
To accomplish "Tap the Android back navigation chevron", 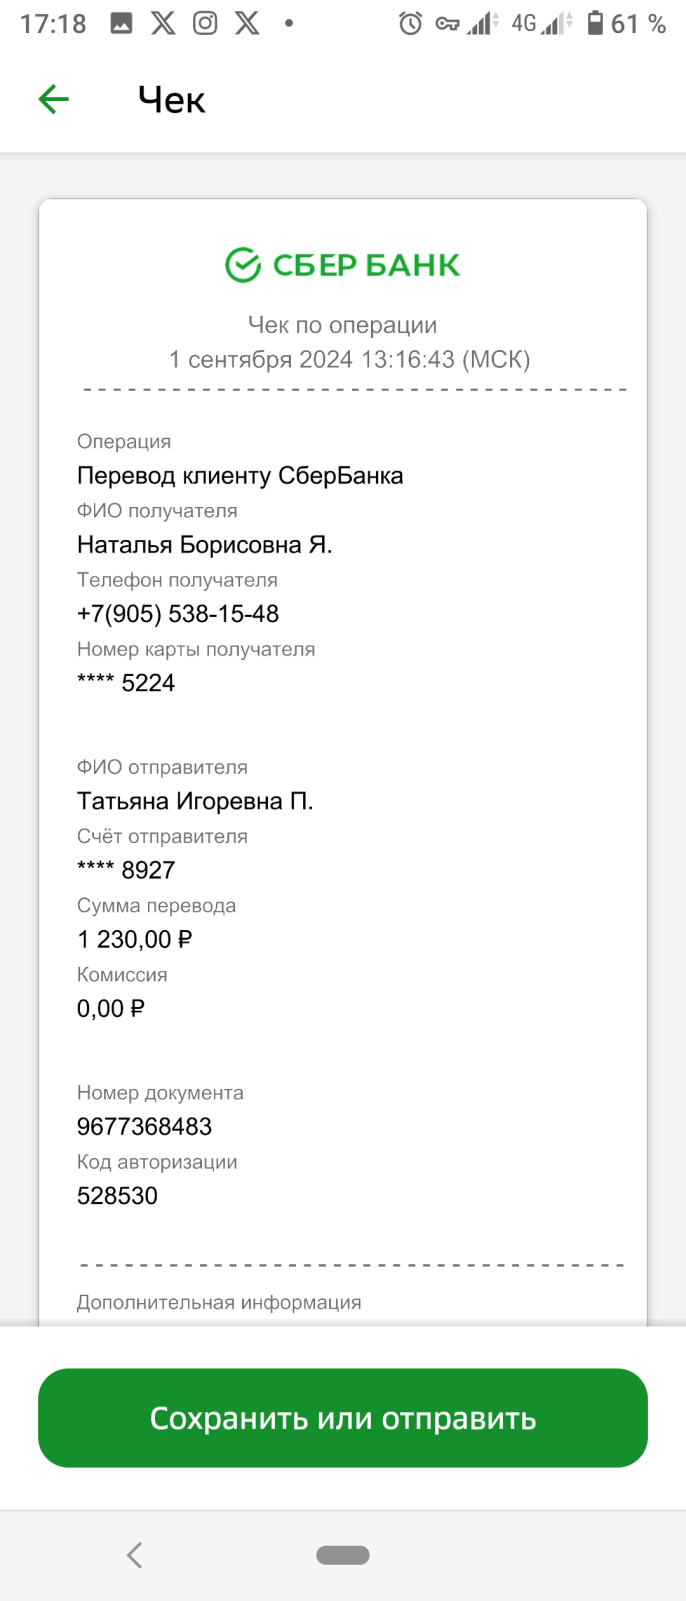I will click(135, 1554).
